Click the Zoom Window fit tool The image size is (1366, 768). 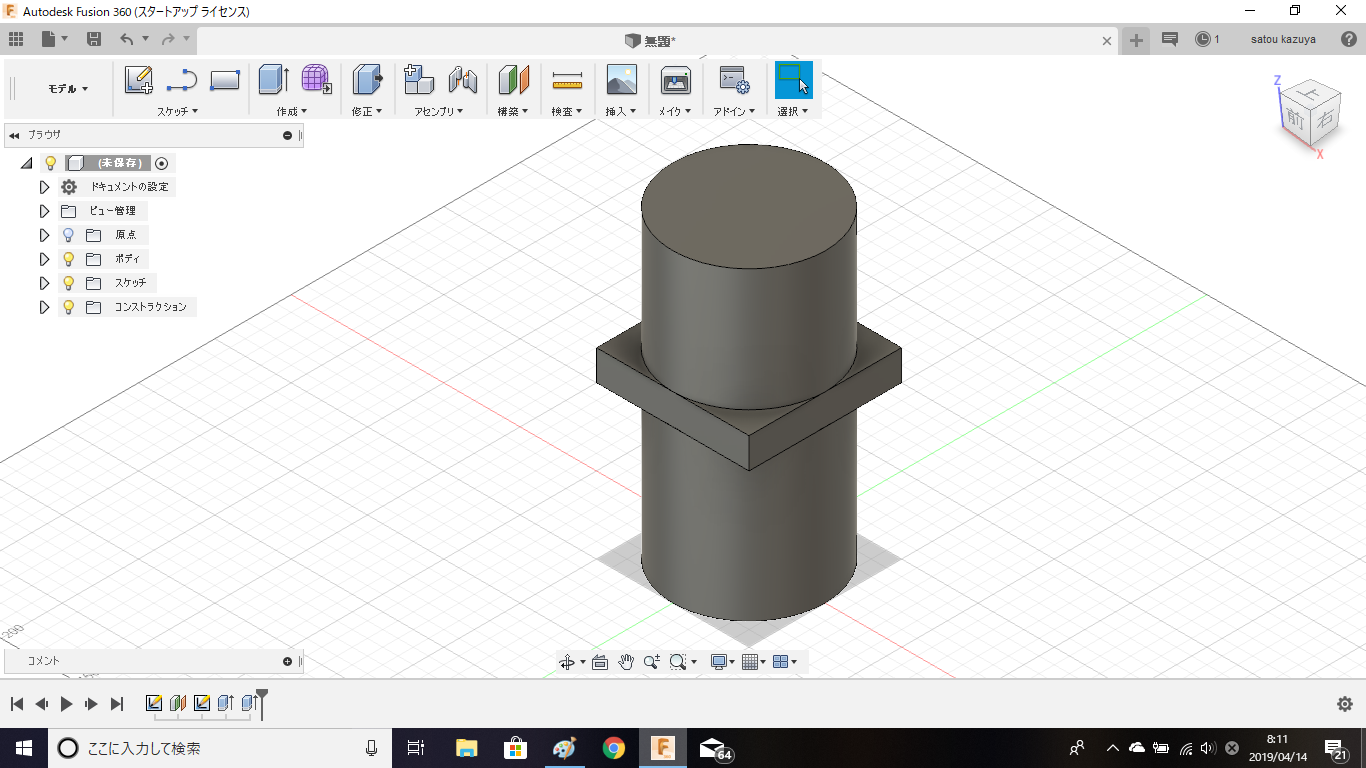678,662
